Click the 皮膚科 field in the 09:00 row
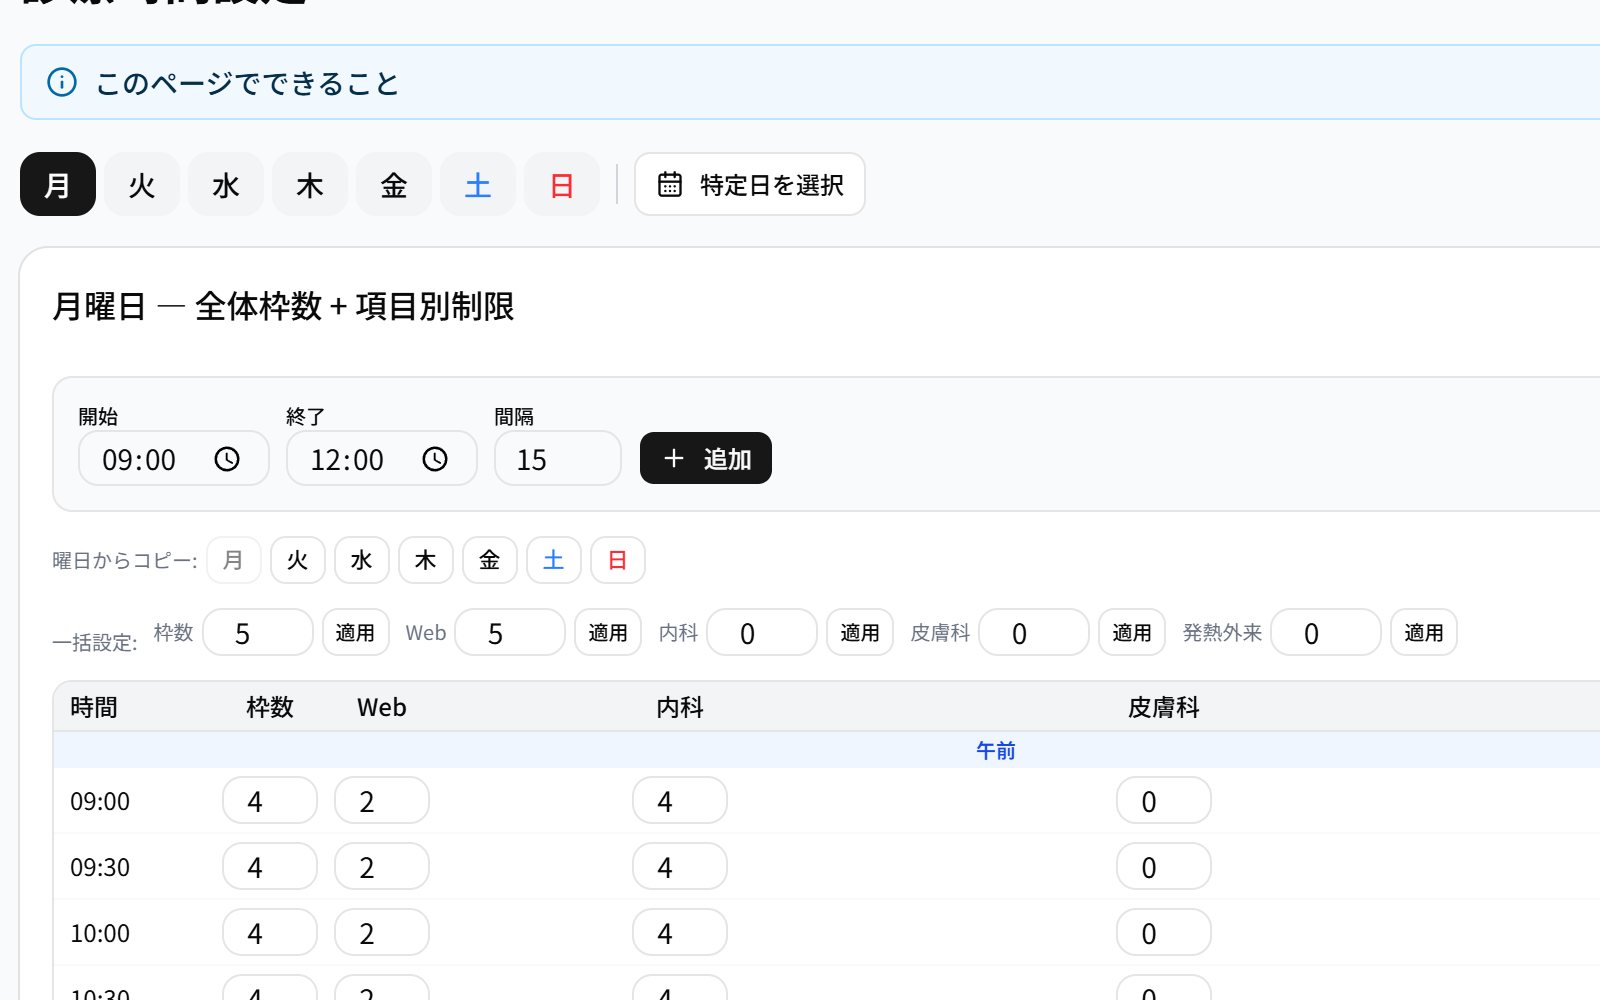Screen dimensions: 1600x1000 1164,800
